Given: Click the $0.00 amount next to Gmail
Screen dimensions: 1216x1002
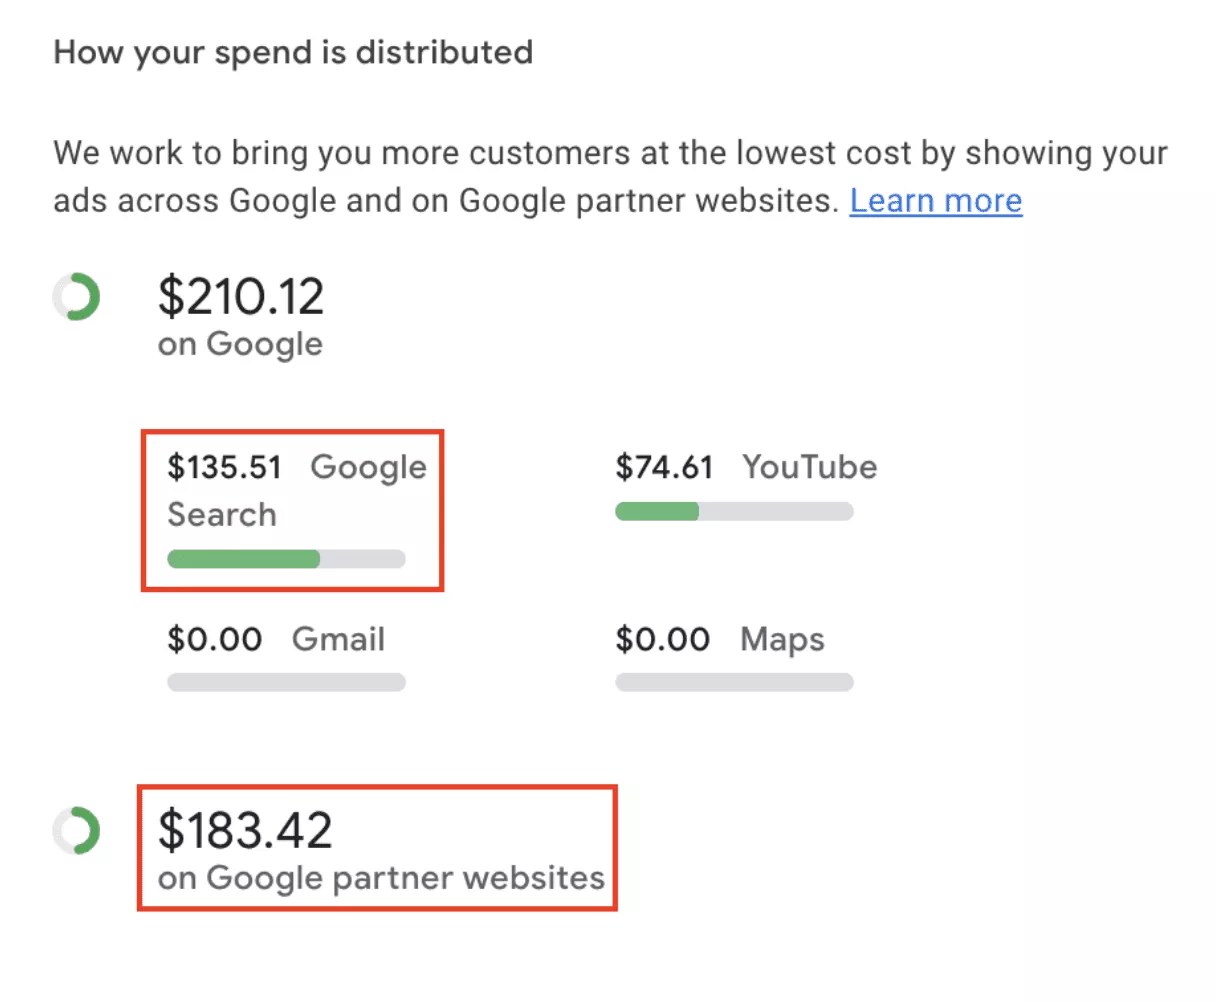Looking at the screenshot, I should pos(214,639).
